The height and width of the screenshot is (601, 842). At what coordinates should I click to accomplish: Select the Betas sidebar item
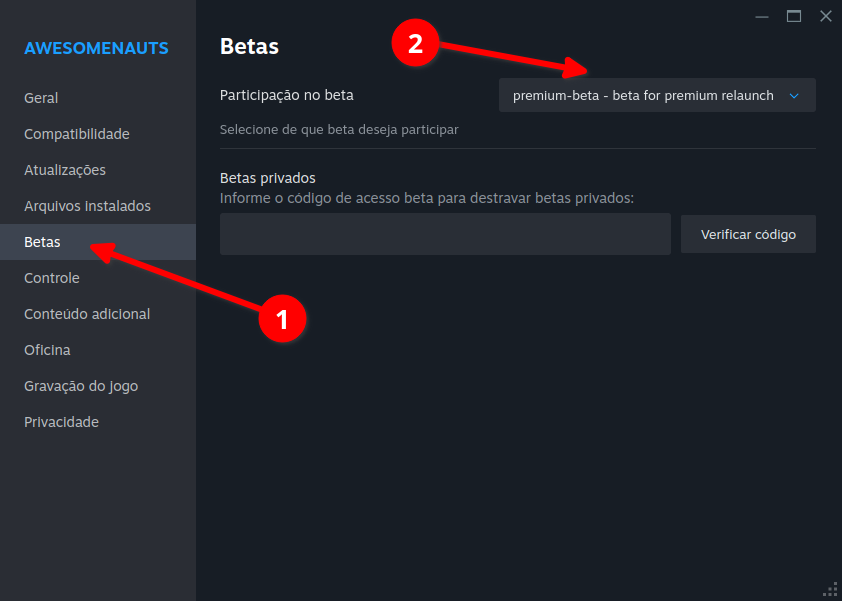(42, 242)
